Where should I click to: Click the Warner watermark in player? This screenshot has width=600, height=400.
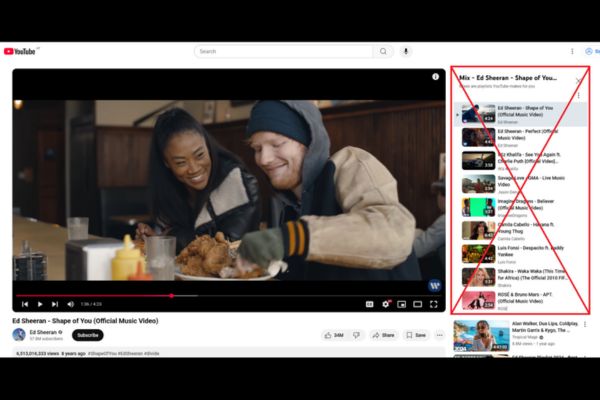click(434, 286)
